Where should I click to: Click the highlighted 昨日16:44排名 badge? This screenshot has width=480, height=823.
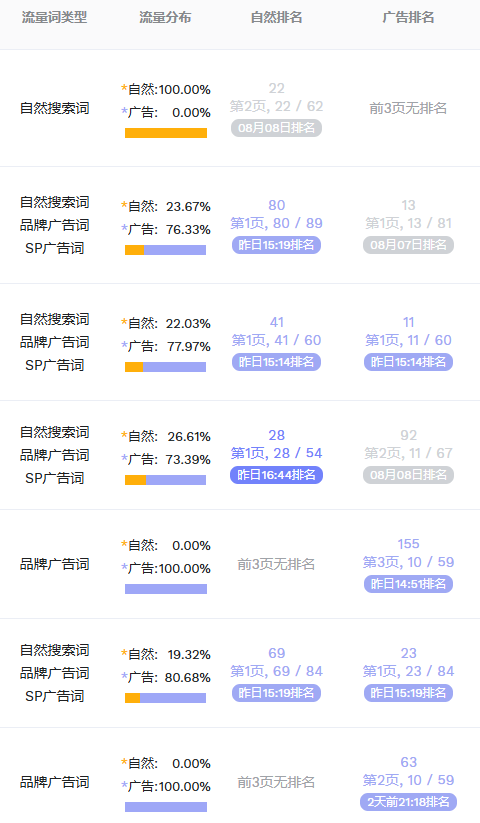click(x=276, y=475)
